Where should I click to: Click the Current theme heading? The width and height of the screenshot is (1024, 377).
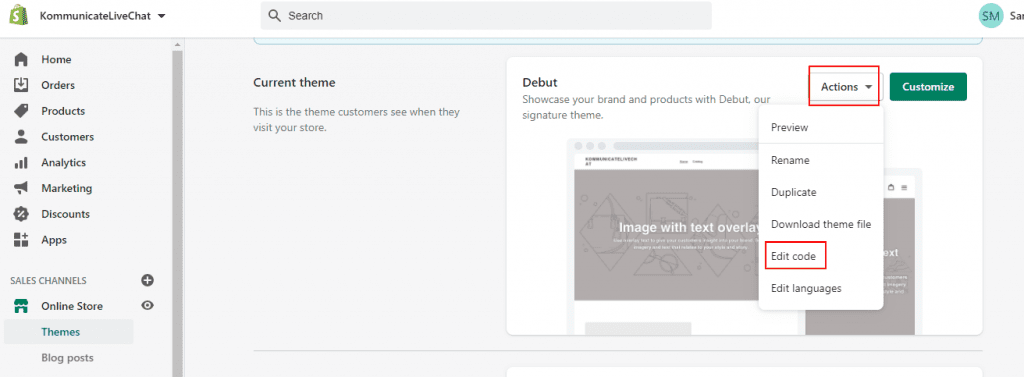(294, 83)
